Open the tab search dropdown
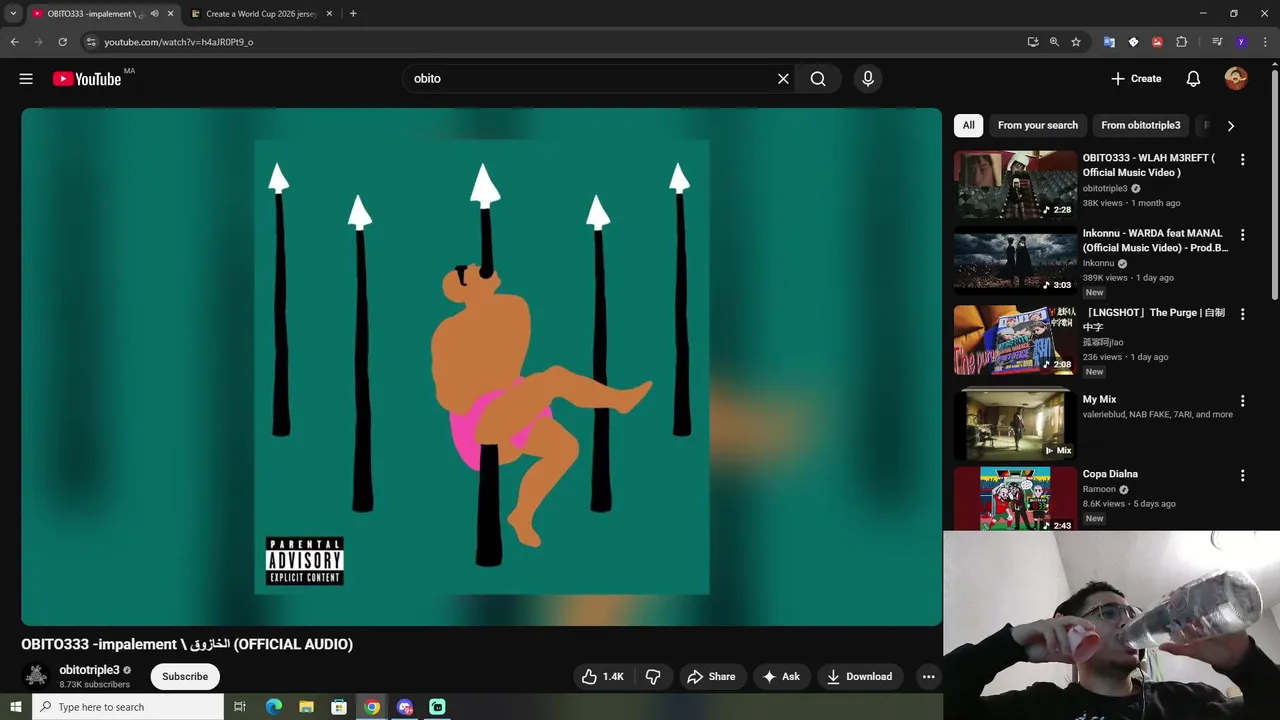This screenshot has width=1280, height=720. tap(13, 14)
